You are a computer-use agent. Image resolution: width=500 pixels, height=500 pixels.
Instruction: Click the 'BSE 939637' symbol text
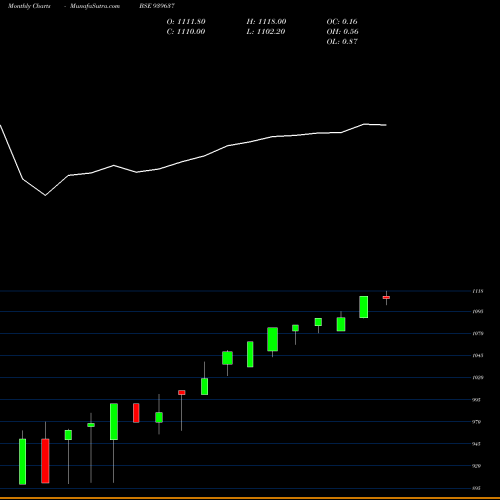click(157, 6)
